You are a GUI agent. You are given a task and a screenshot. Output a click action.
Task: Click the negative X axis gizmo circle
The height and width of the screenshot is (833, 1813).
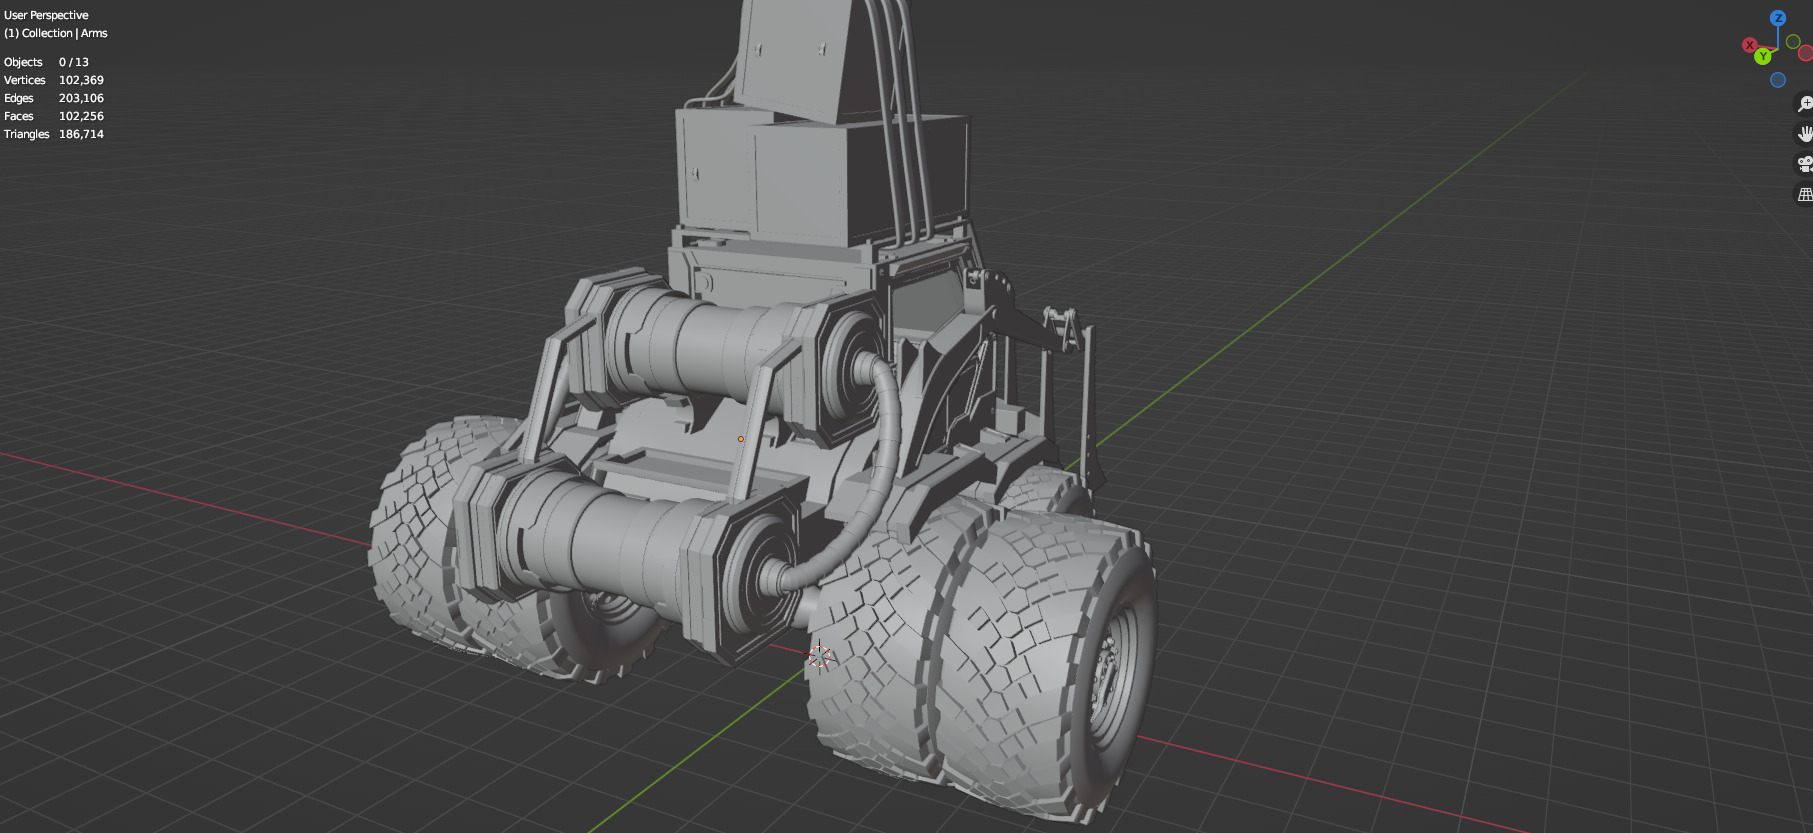pyautogui.click(x=1806, y=53)
